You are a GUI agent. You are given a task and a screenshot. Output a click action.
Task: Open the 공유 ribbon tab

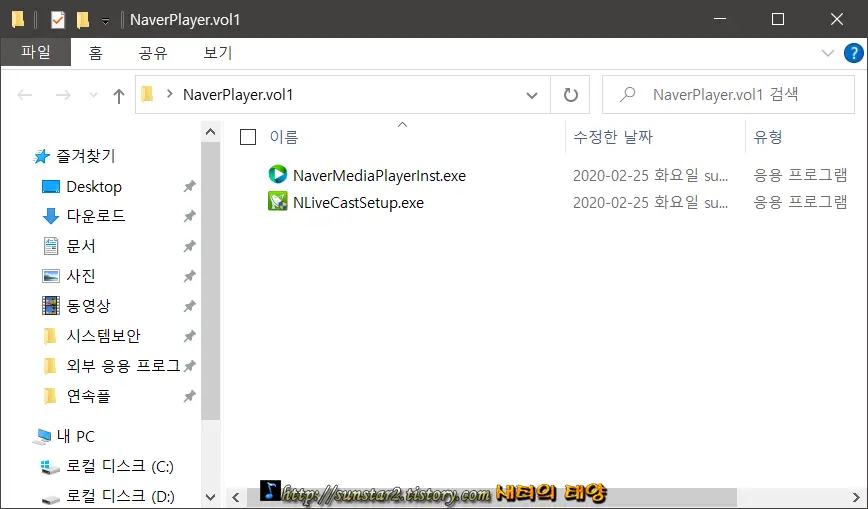(x=153, y=53)
